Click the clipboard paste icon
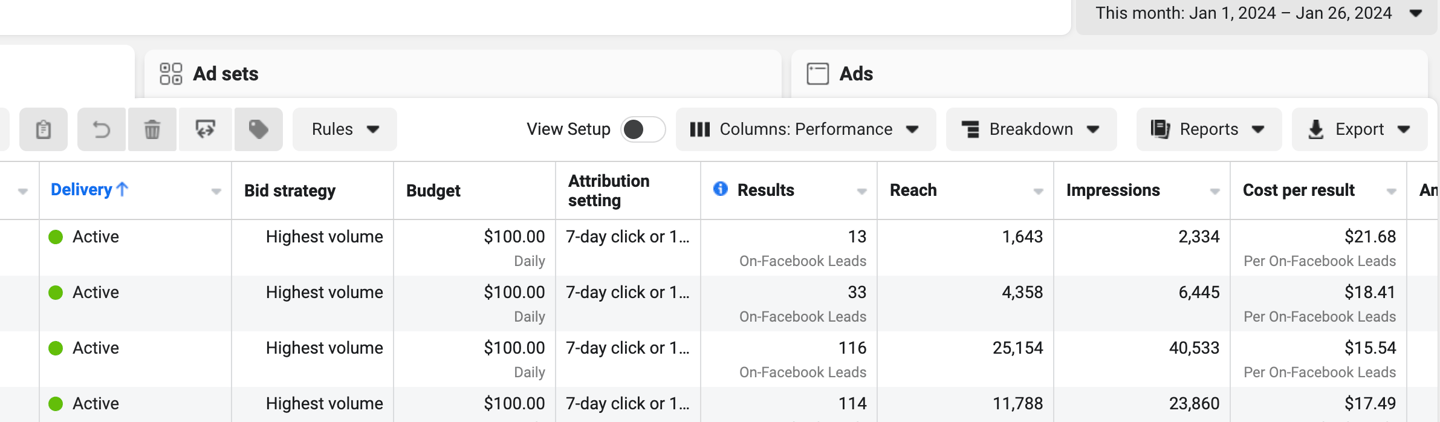 tap(43, 130)
